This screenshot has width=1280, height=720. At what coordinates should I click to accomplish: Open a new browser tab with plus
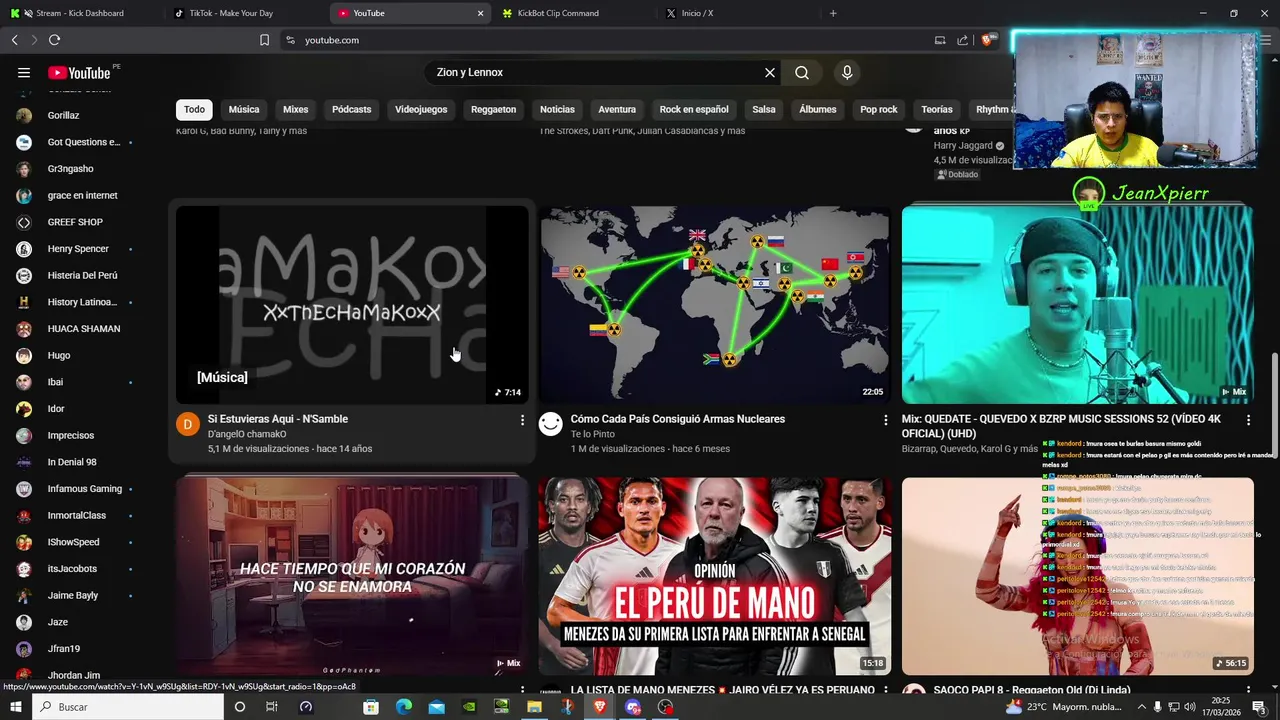[833, 13]
